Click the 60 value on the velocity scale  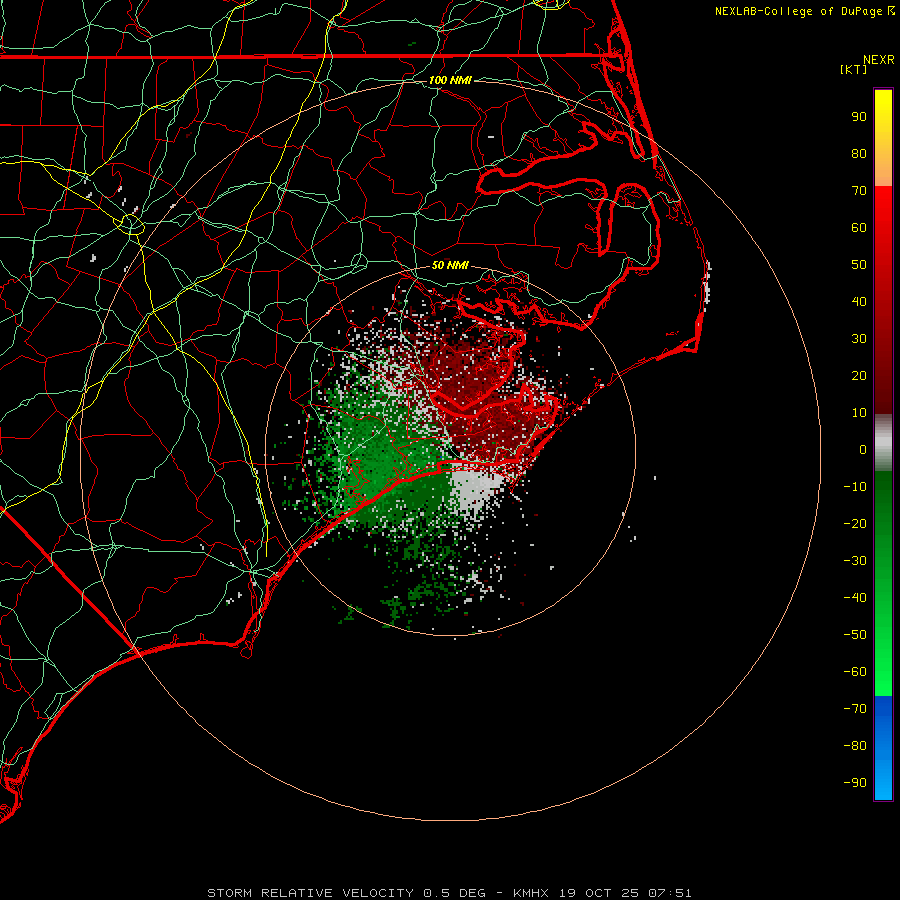pyautogui.click(x=859, y=227)
